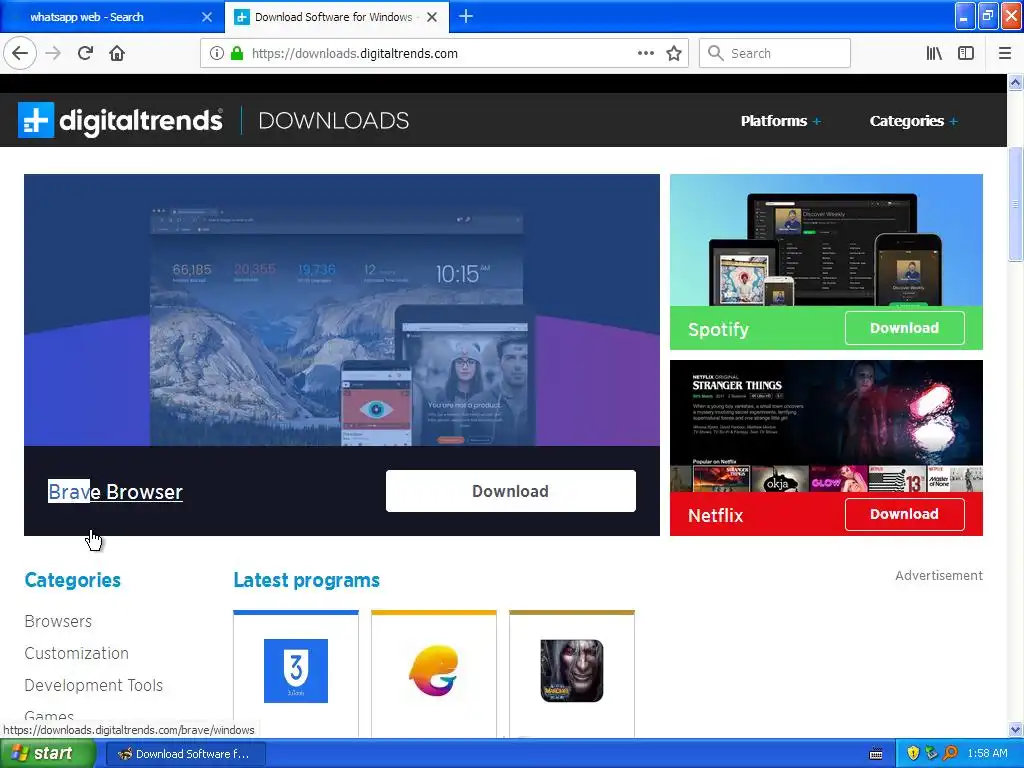This screenshot has width=1024, height=768.
Task: Open the Firefox hamburger menu
Action: click(x=1005, y=54)
